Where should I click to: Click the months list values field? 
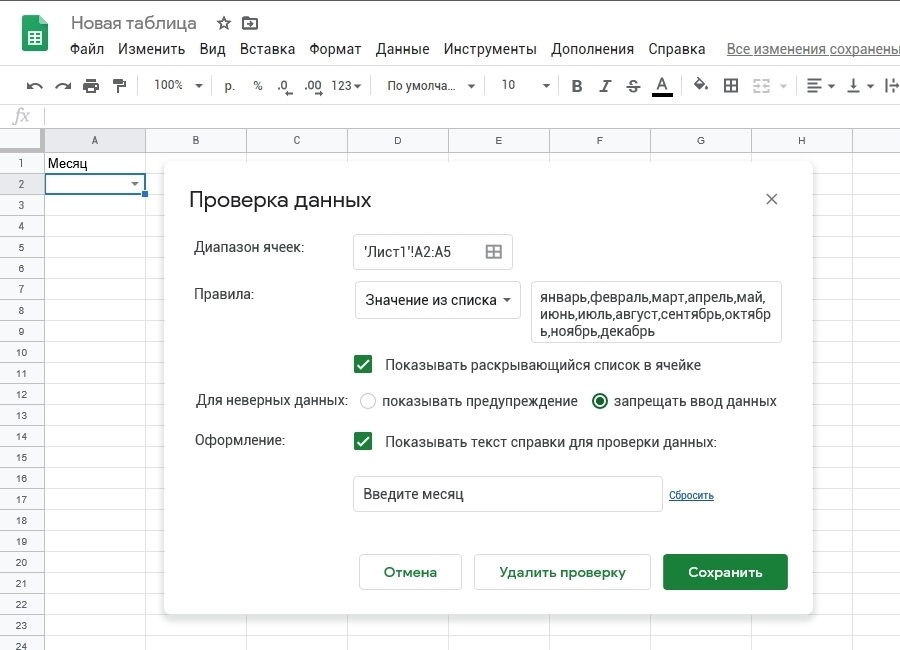pyautogui.click(x=656, y=312)
